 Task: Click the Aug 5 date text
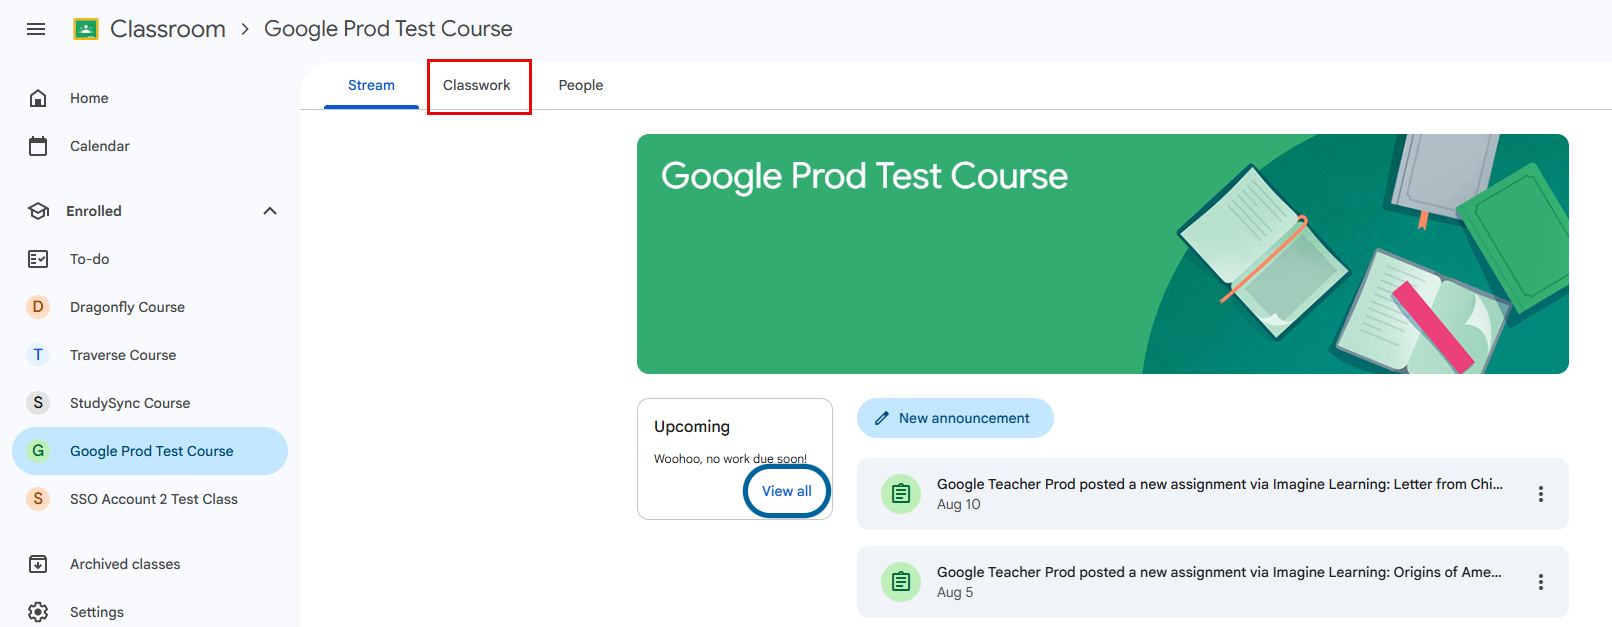pyautogui.click(x=955, y=592)
